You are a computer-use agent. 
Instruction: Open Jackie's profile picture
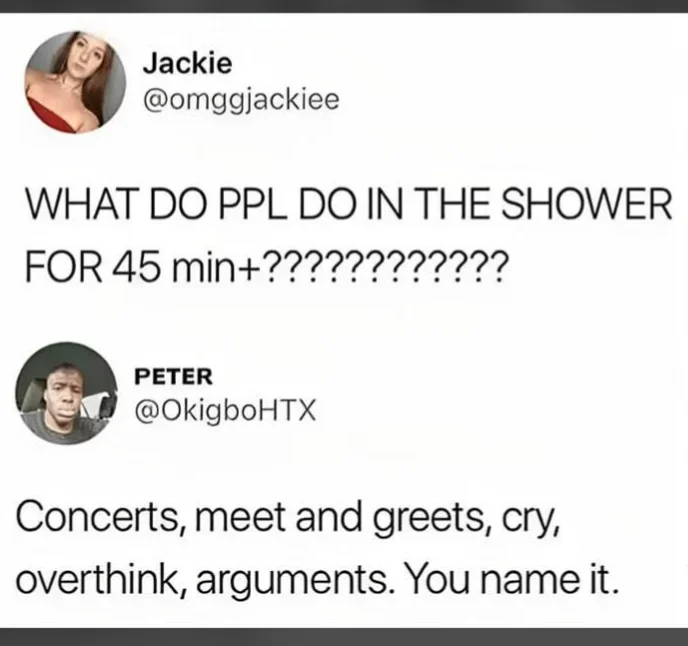click(x=75, y=82)
